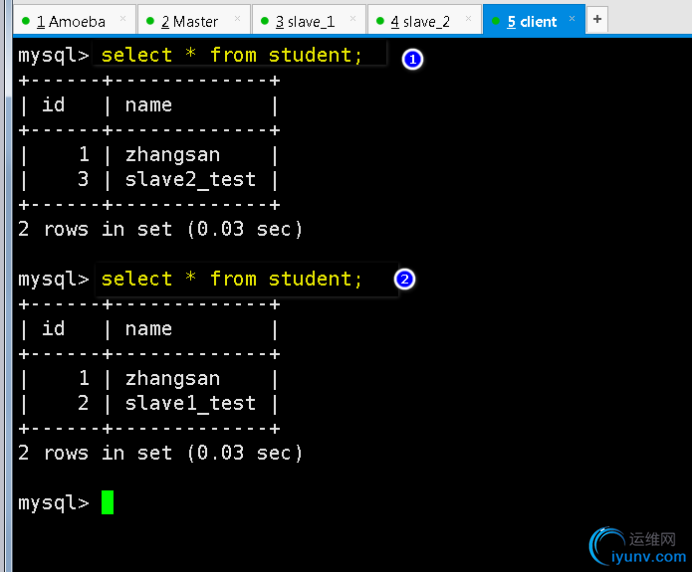Click 'zhangsan' in the second result table

pos(173,379)
